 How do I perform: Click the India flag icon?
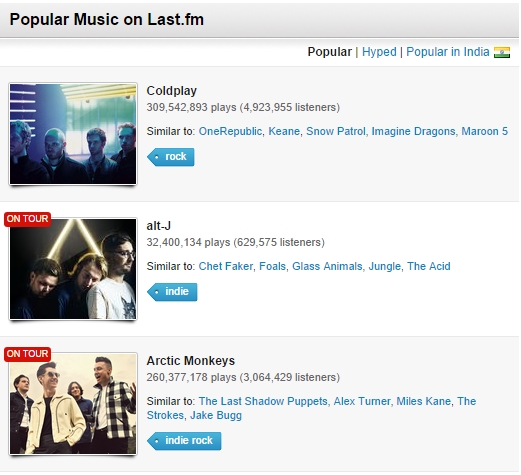[502, 52]
